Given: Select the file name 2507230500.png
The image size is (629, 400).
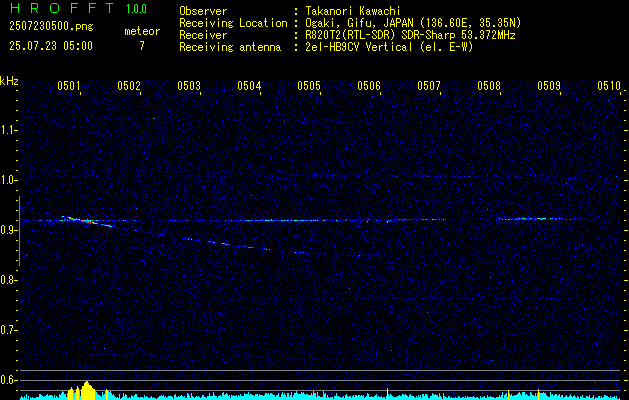Looking at the screenshot, I should coord(51,27).
